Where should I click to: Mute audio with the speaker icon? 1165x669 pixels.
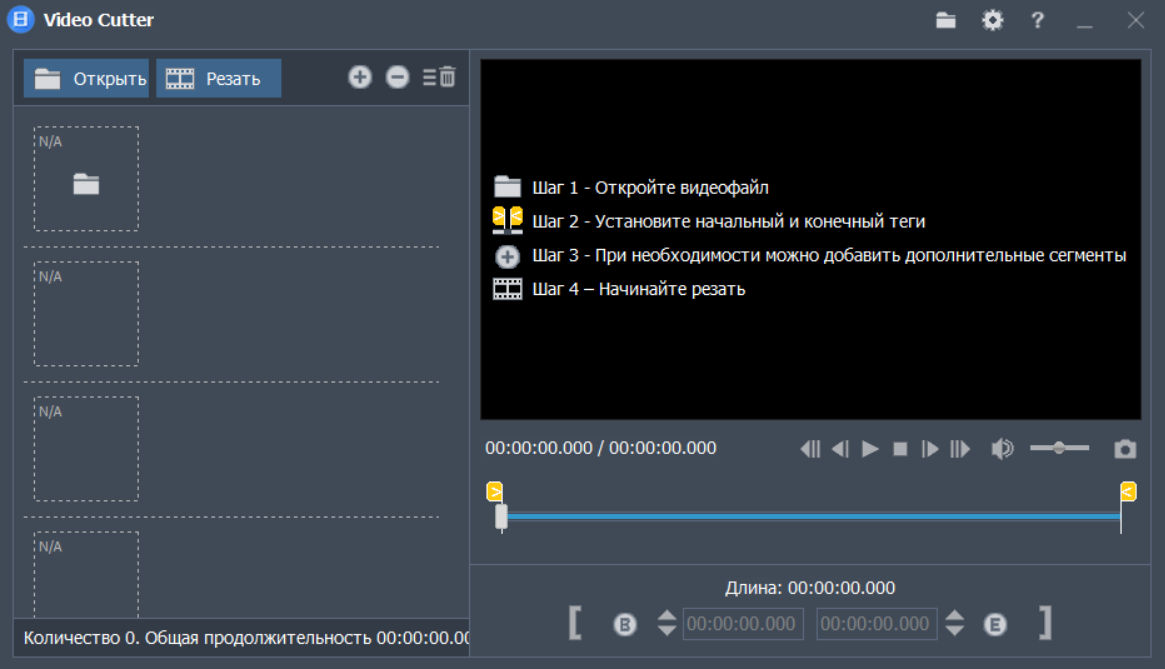[x=1001, y=449]
